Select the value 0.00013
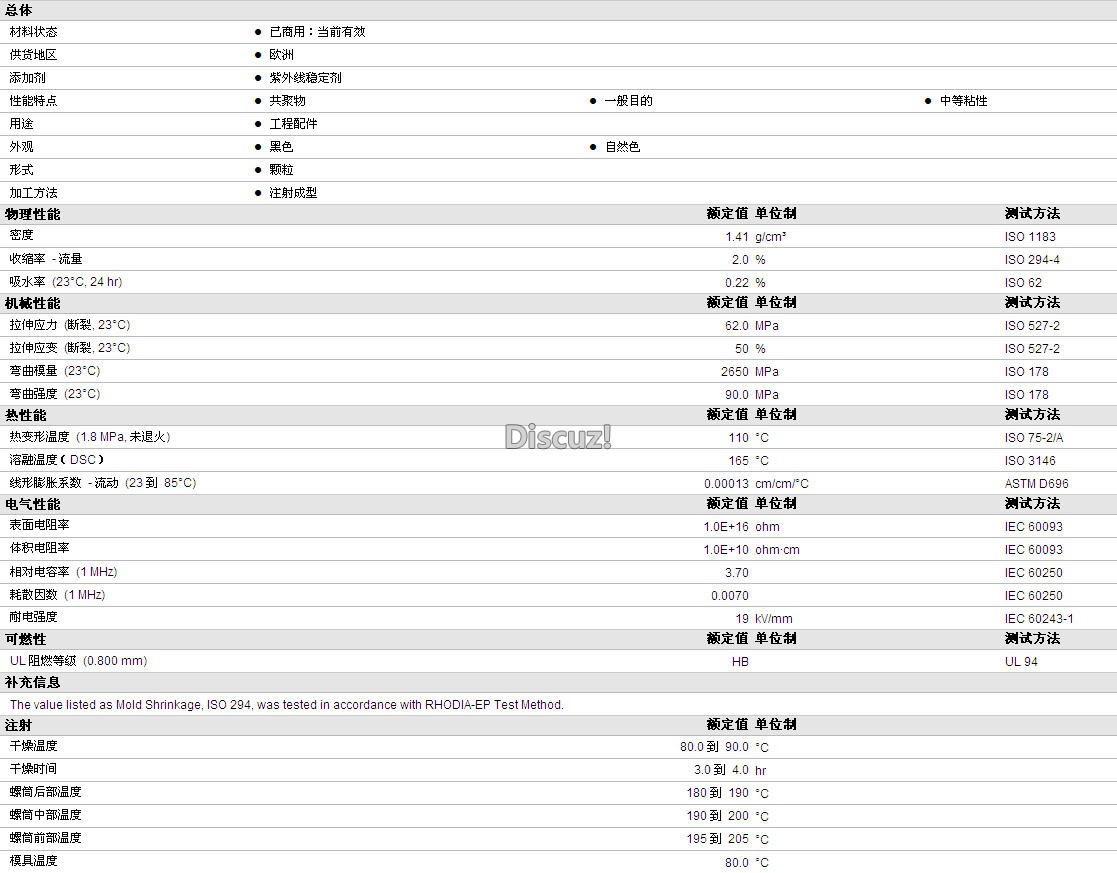 click(x=726, y=484)
